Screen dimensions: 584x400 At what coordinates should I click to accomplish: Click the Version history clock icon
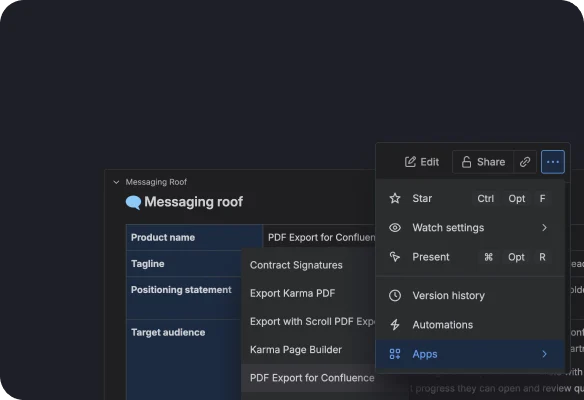click(395, 295)
